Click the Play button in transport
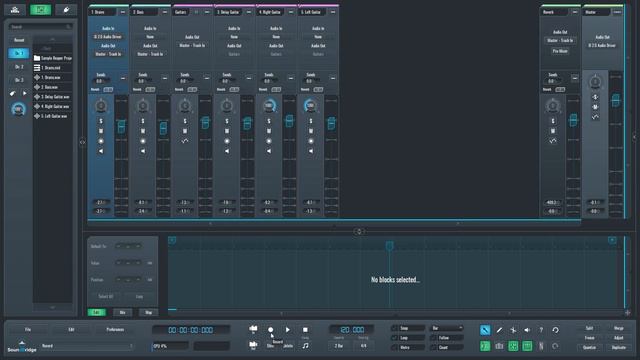 [x=288, y=330]
